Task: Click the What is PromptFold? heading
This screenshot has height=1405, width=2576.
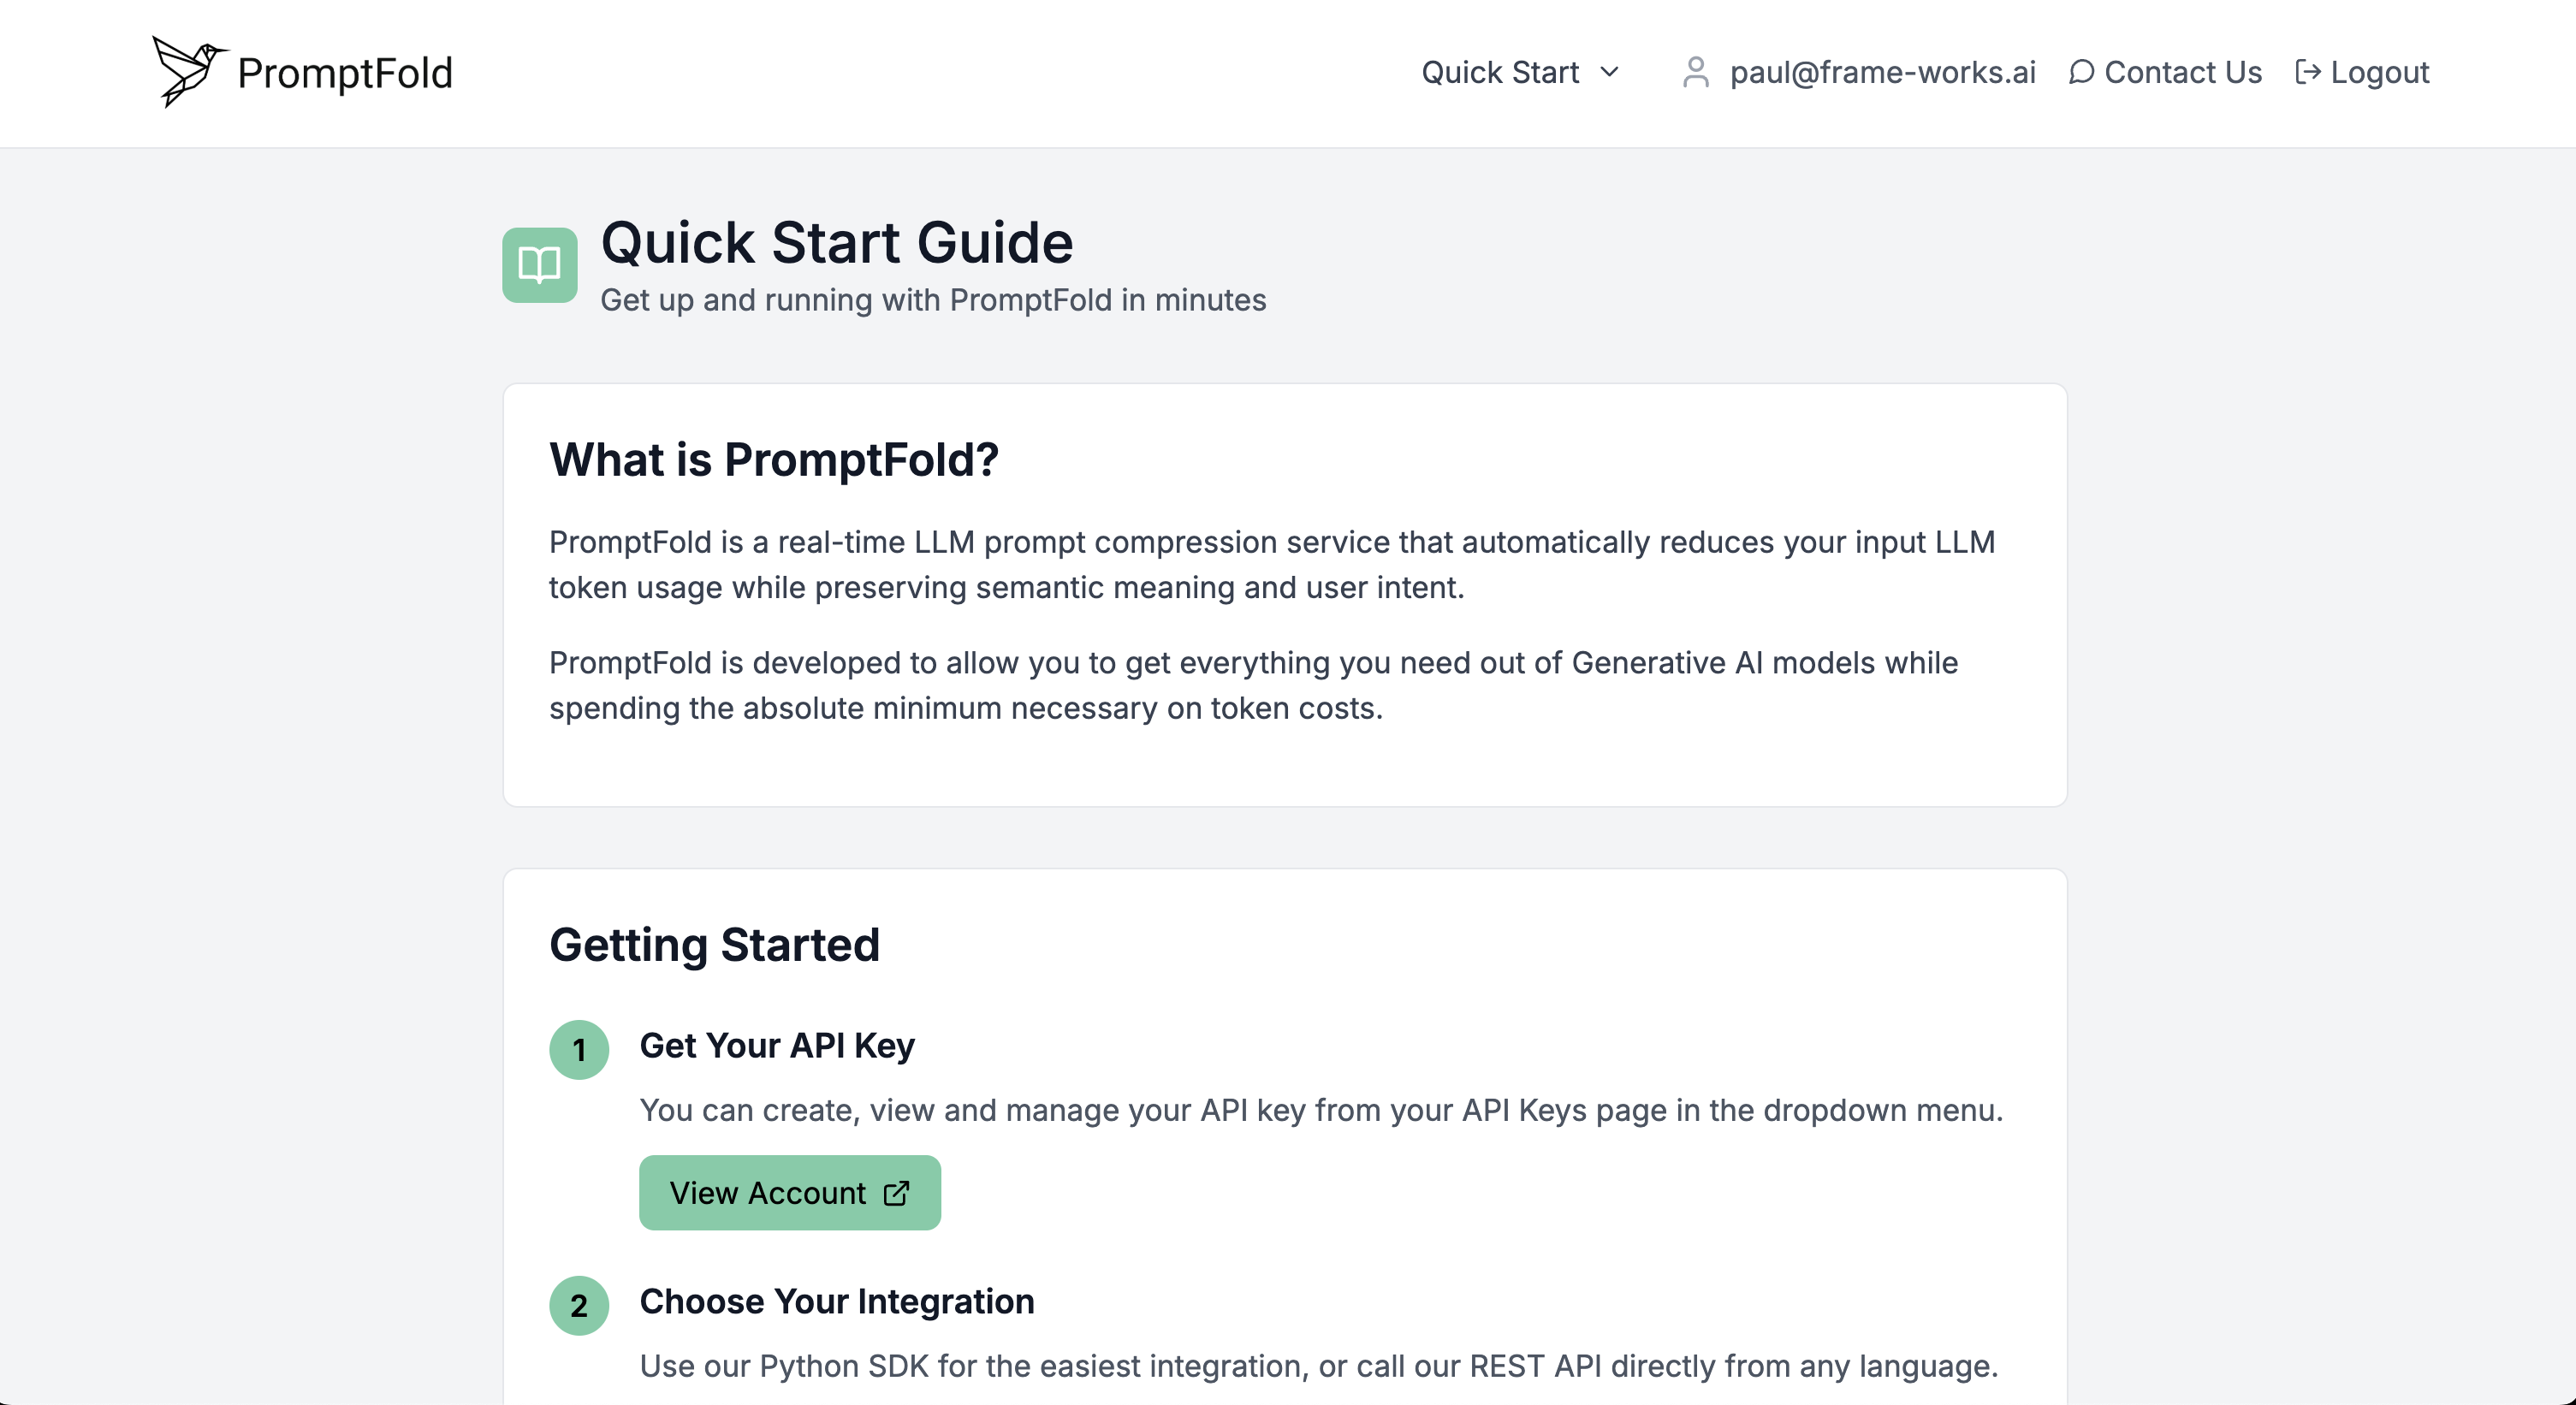Action: [x=774, y=460]
